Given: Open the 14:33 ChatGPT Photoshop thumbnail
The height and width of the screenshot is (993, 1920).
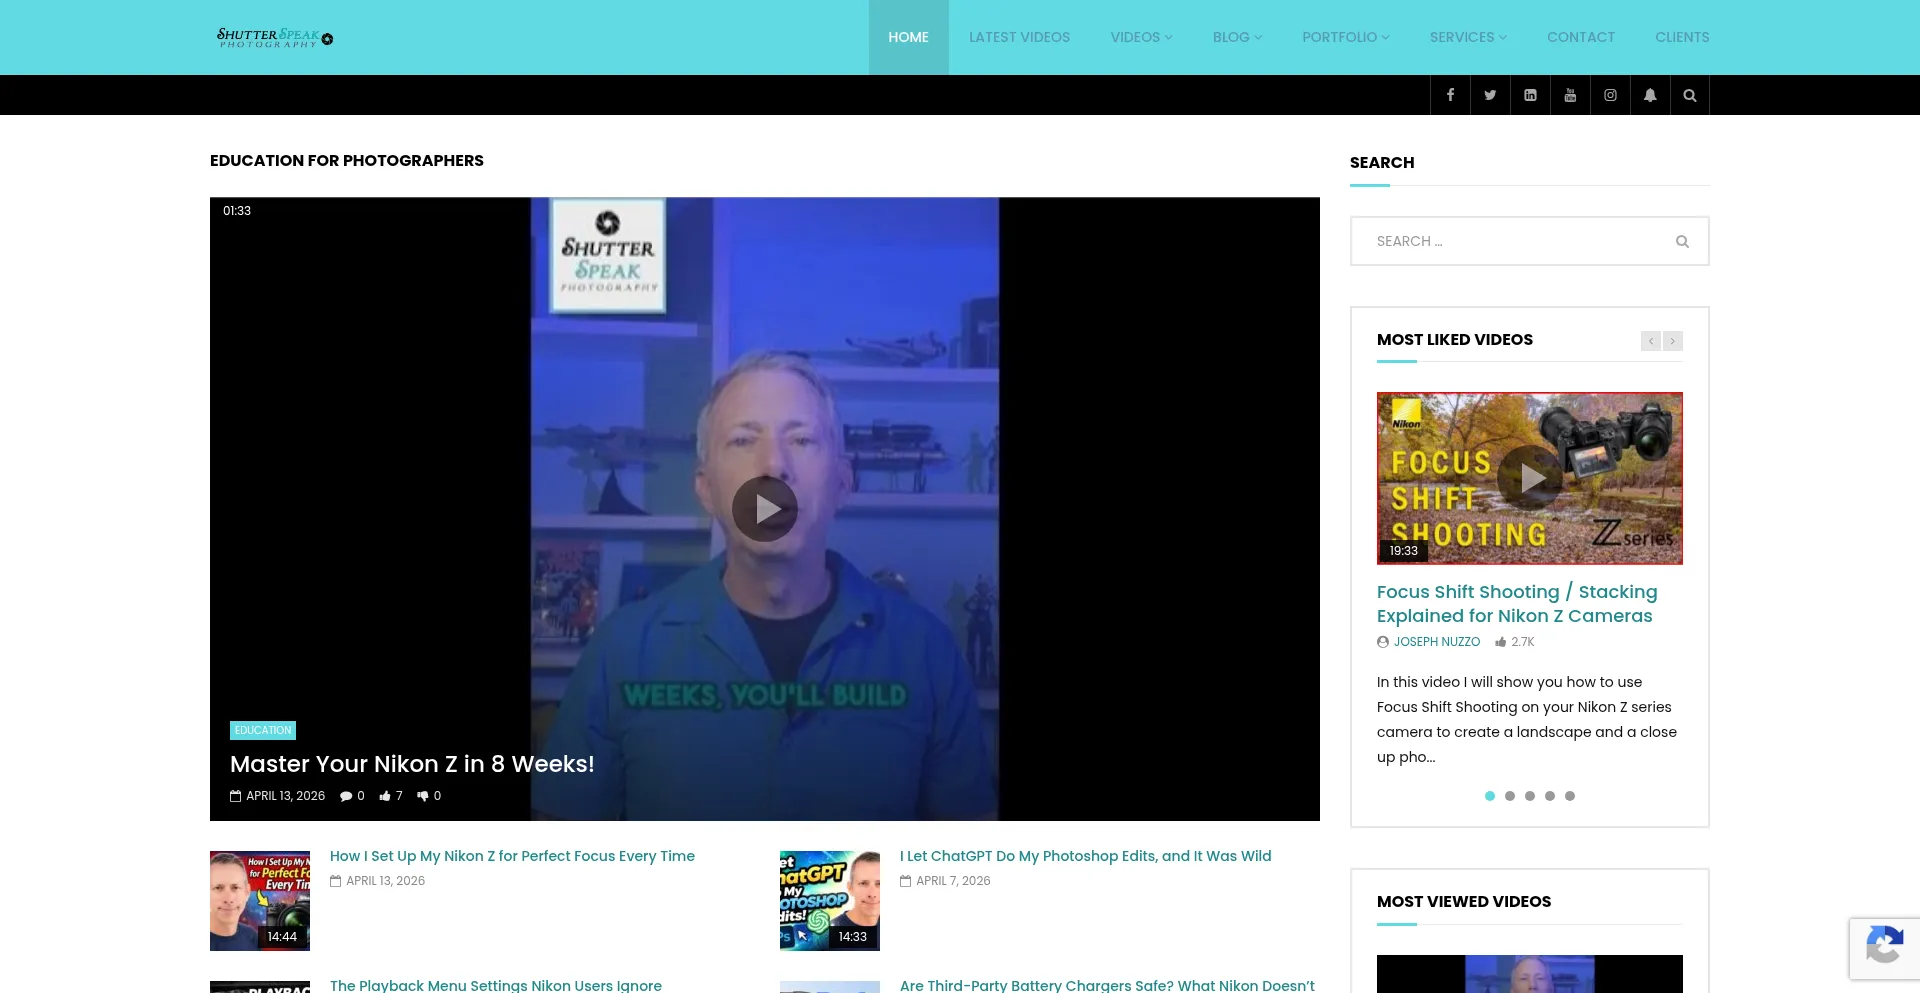Looking at the screenshot, I should (830, 901).
